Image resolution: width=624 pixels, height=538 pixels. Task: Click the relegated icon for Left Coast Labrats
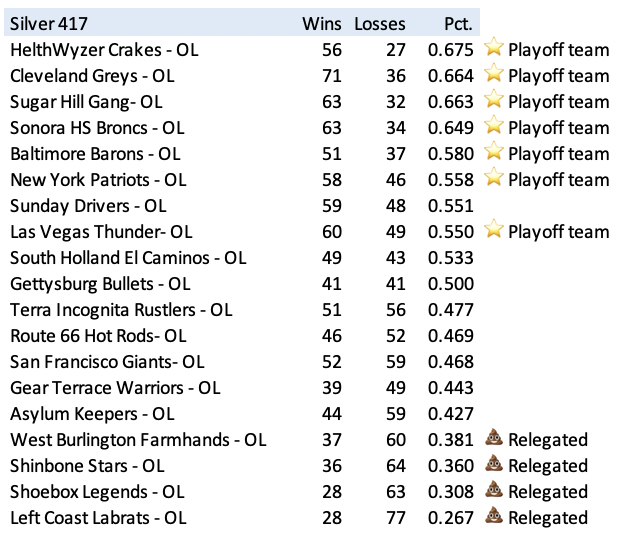pos(494,517)
